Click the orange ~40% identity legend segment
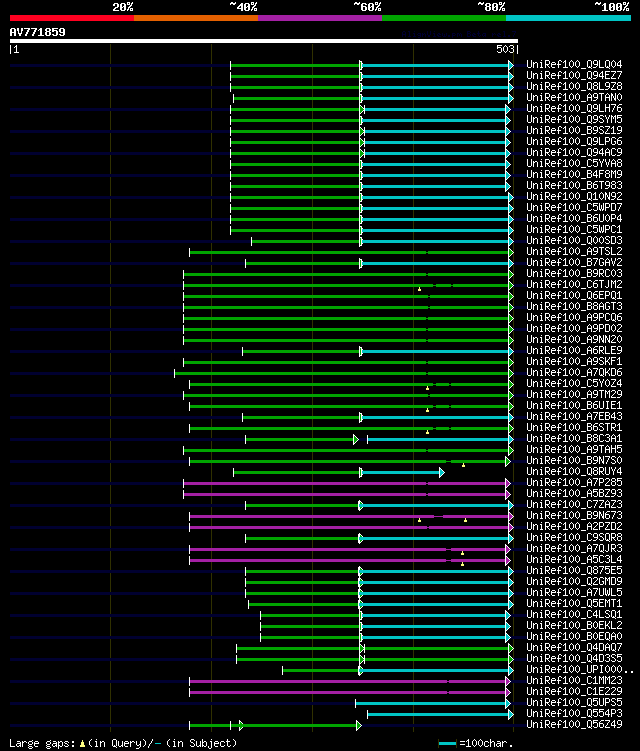The width and height of the screenshot is (640, 751). 196,18
